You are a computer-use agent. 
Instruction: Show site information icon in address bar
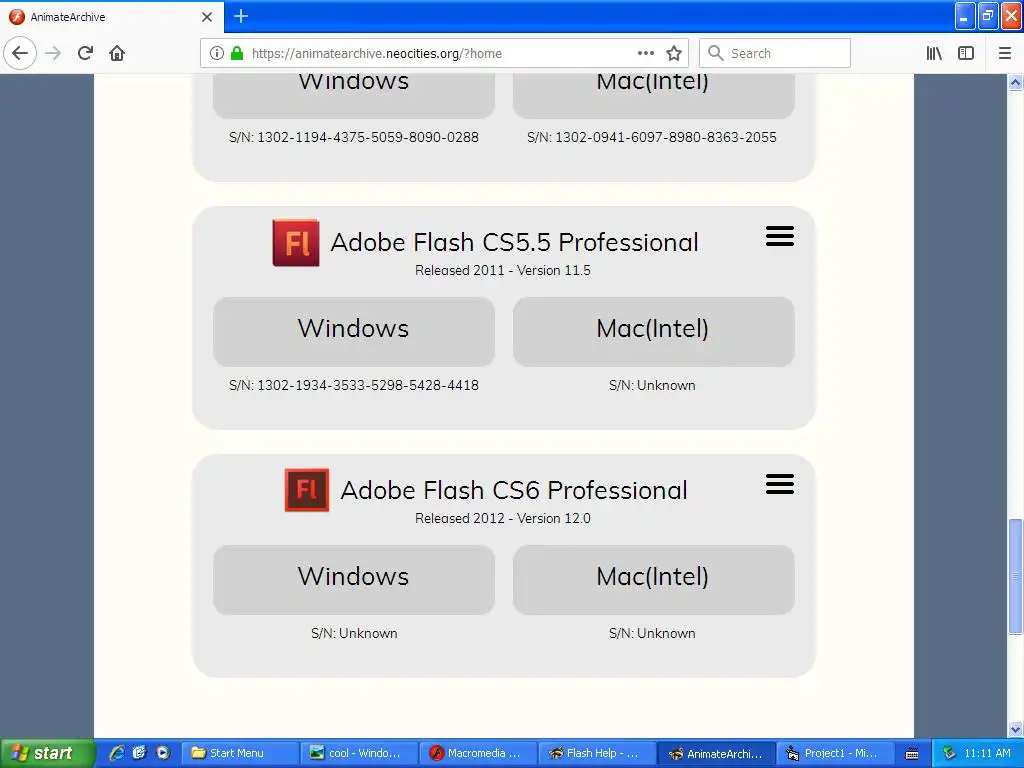[217, 53]
